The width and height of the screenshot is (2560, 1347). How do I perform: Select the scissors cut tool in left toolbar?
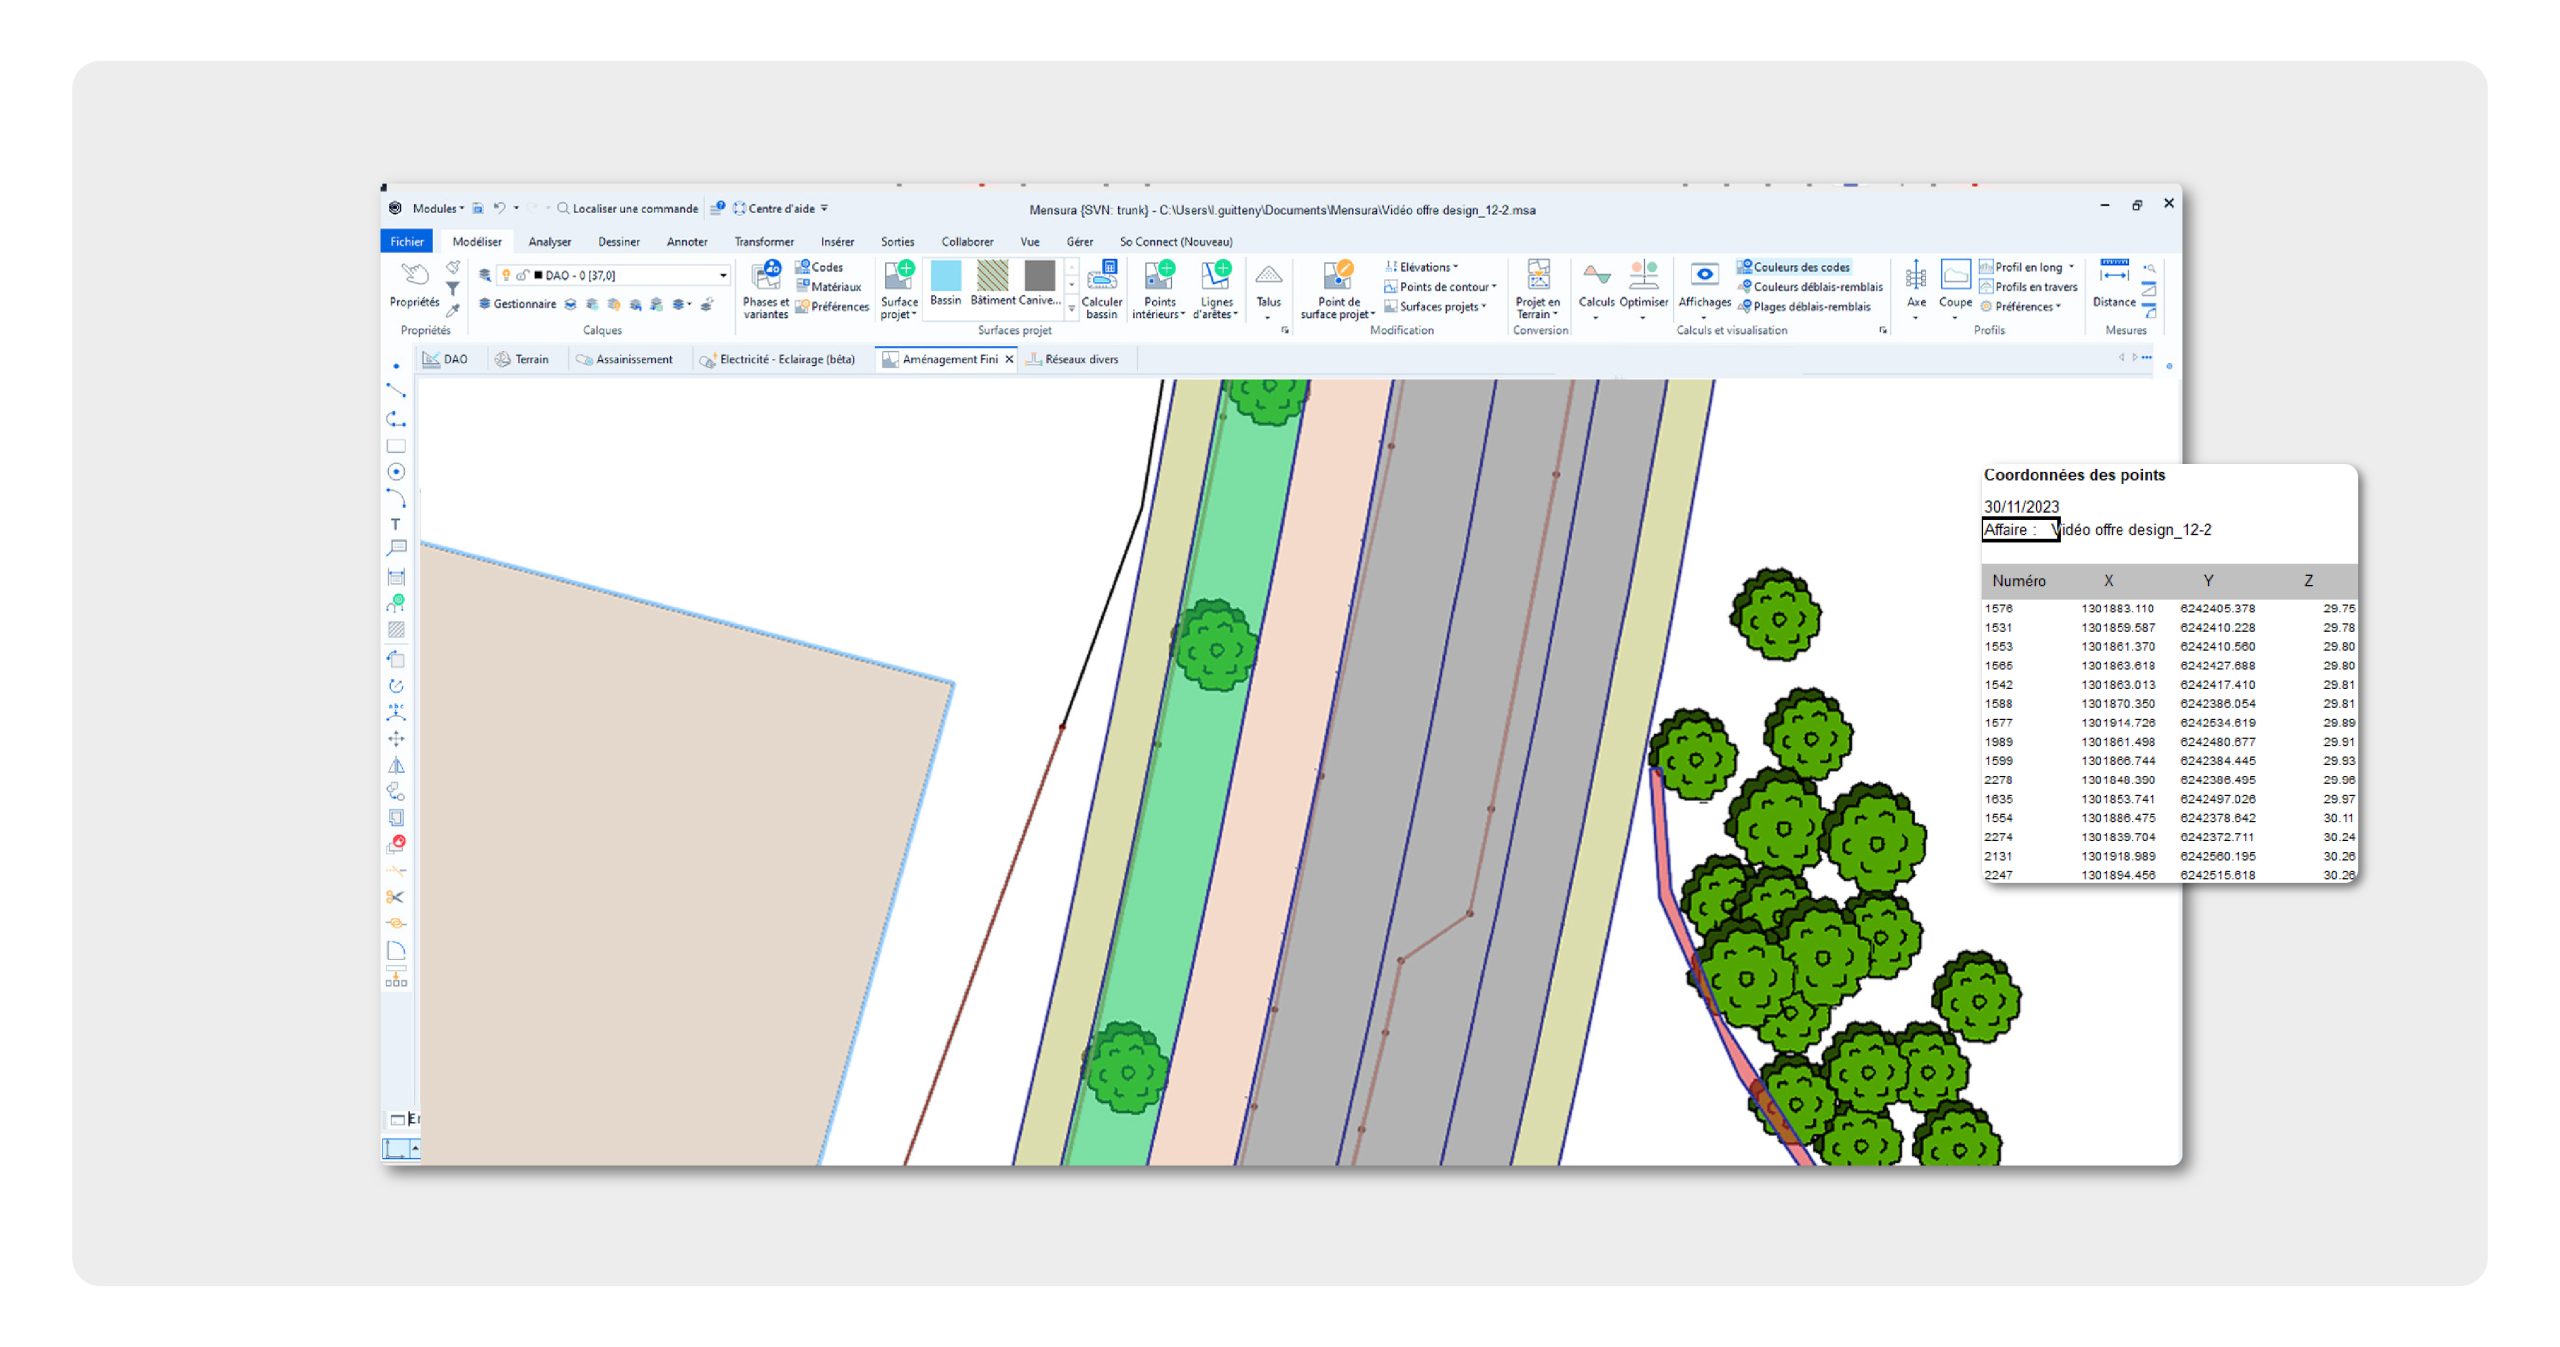(x=396, y=897)
